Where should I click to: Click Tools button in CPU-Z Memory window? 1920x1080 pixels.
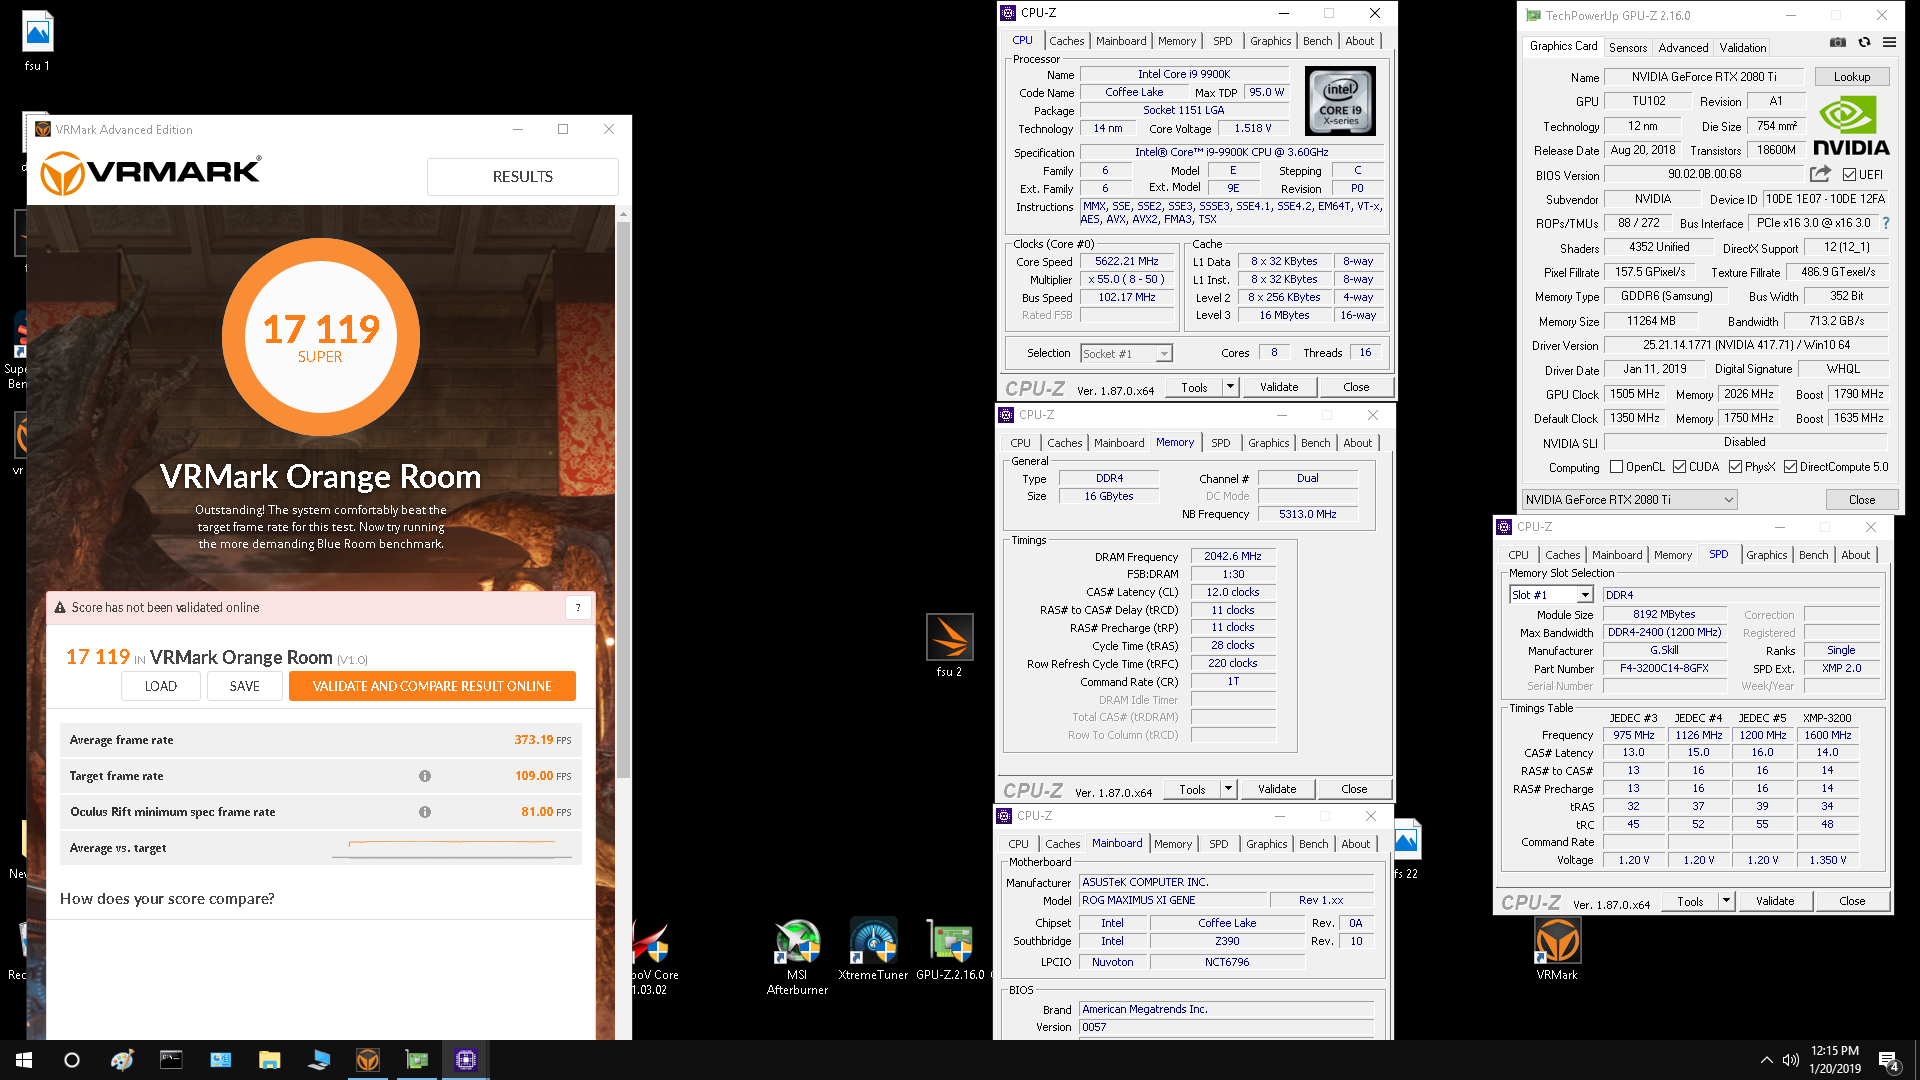tap(1192, 789)
